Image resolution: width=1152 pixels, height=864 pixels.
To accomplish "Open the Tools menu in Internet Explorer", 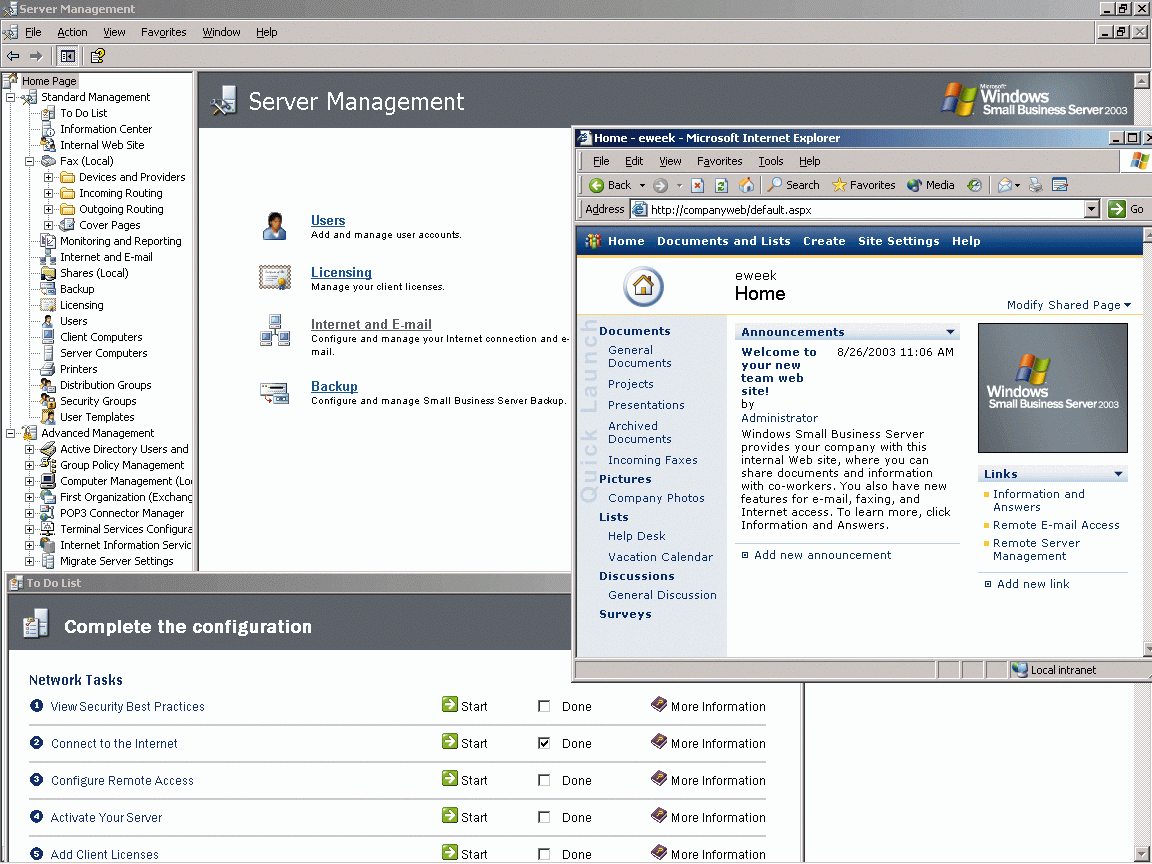I will [771, 161].
